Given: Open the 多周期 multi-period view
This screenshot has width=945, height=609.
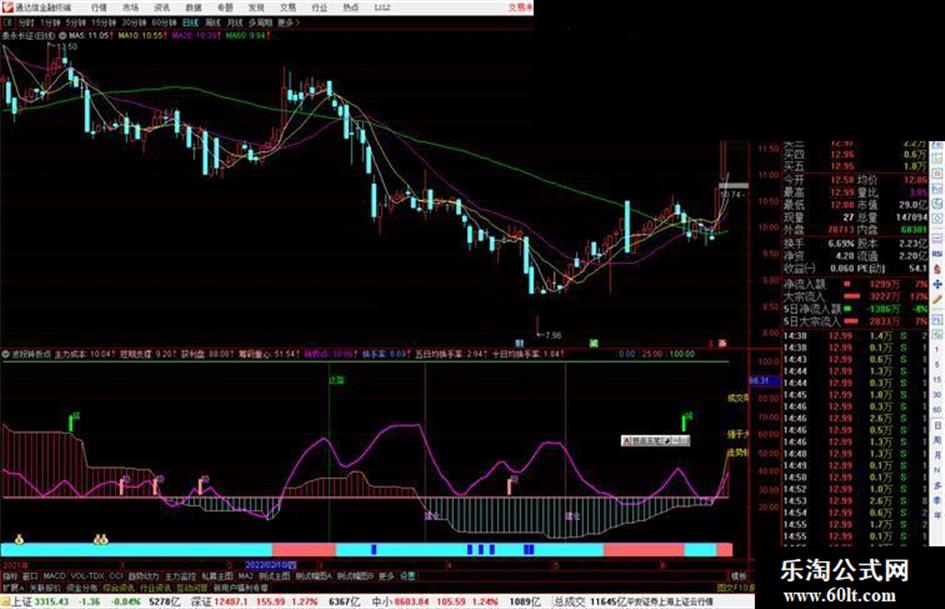Looking at the screenshot, I should pyautogui.click(x=260, y=23).
